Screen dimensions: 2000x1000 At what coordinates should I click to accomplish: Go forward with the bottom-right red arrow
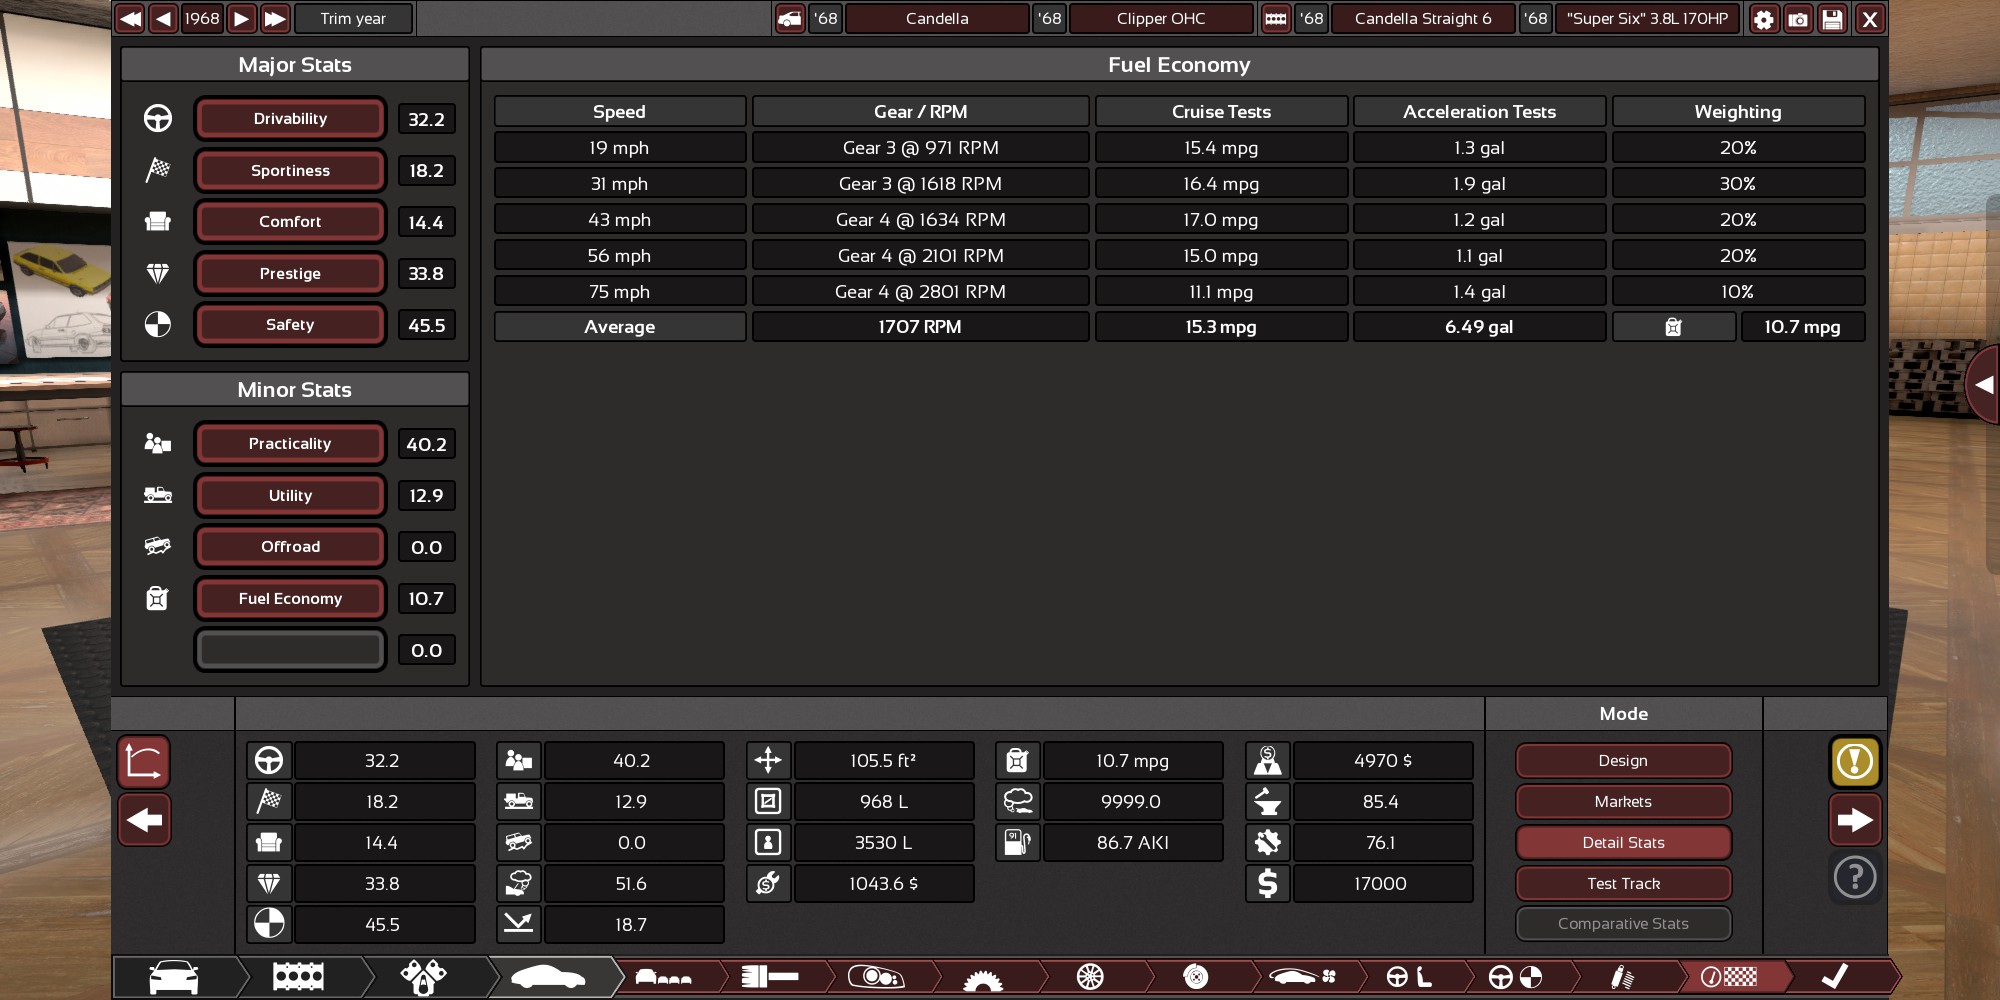click(x=1855, y=820)
